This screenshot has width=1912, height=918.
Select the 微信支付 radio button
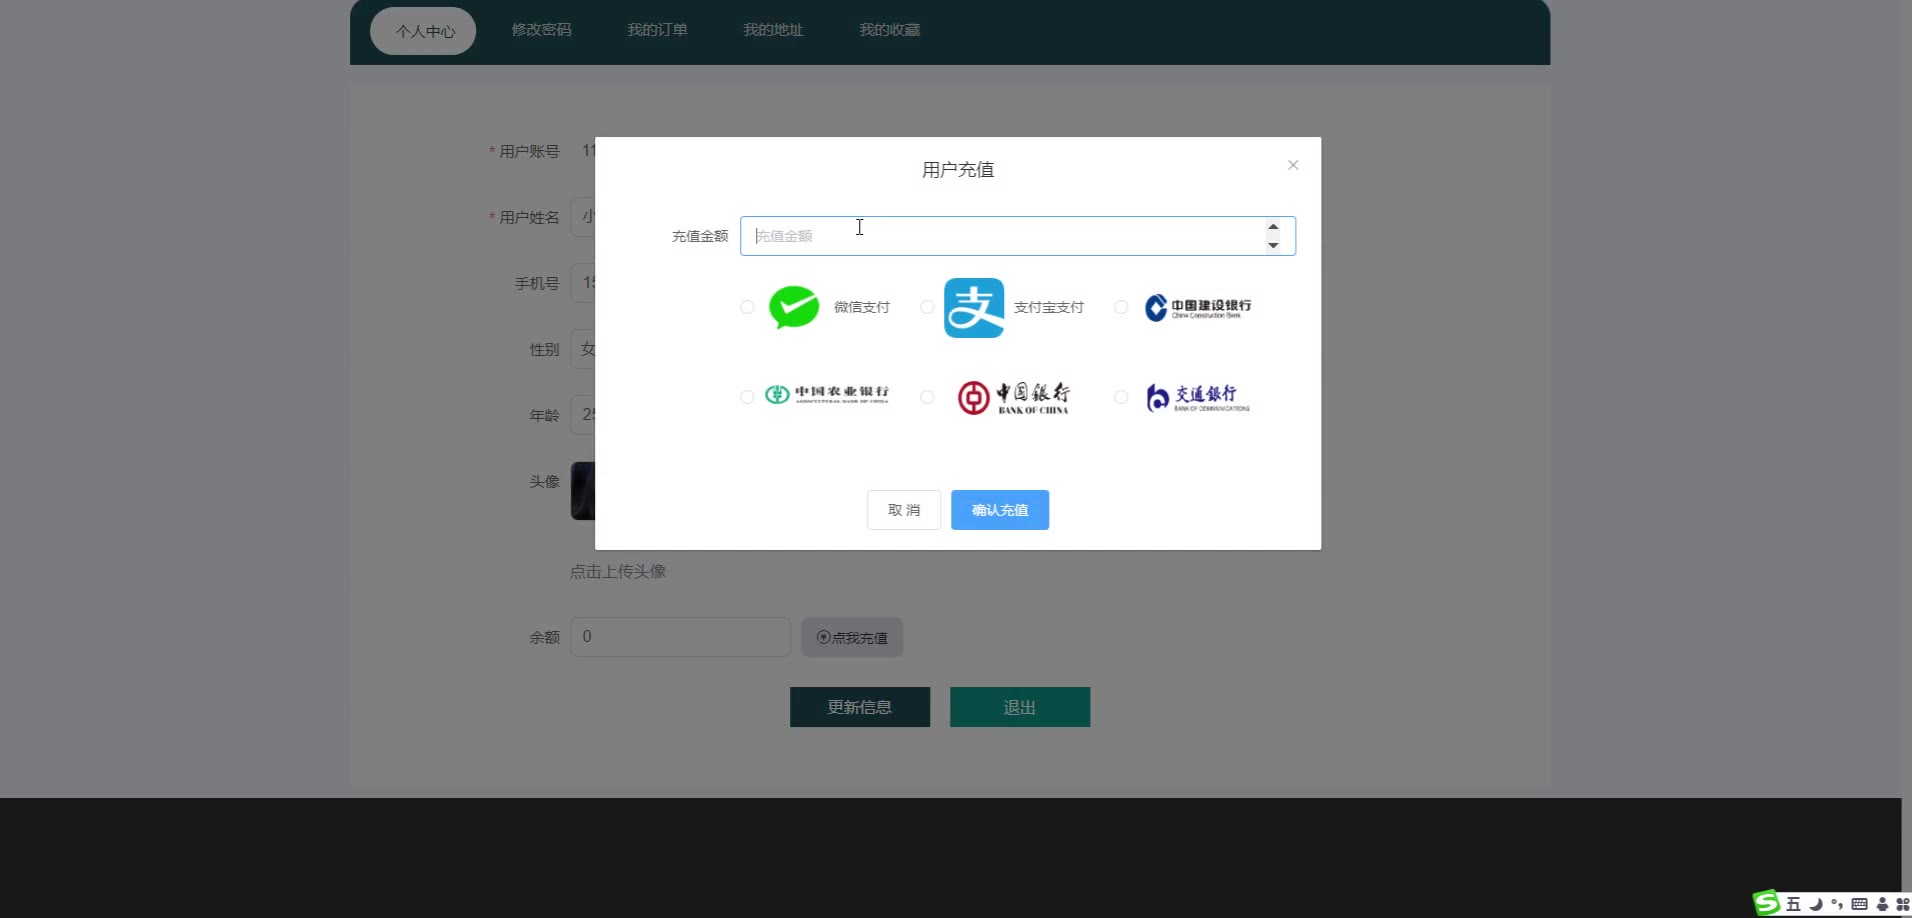point(747,307)
